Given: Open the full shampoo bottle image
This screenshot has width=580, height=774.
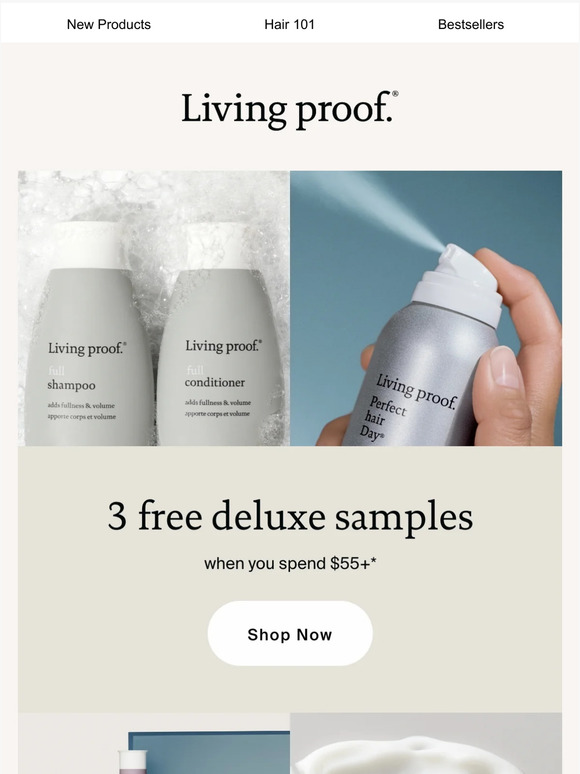Looking at the screenshot, I should (88, 336).
